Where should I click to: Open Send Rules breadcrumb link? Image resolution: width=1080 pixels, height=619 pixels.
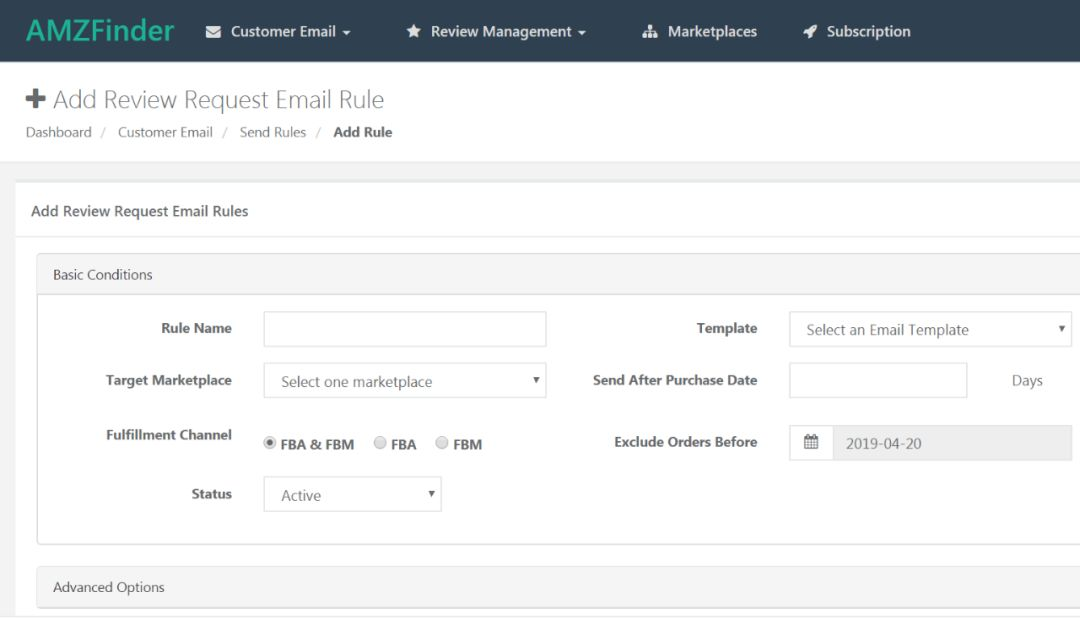coord(273,132)
